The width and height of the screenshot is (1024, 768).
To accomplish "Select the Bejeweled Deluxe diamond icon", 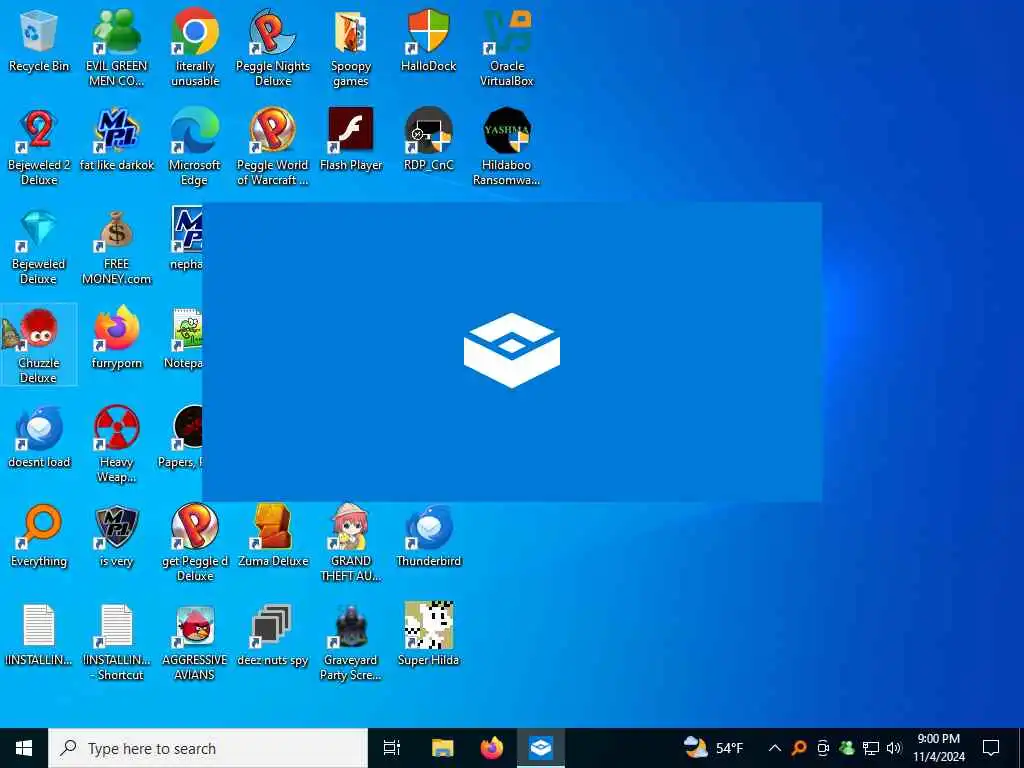I will 39,247.
